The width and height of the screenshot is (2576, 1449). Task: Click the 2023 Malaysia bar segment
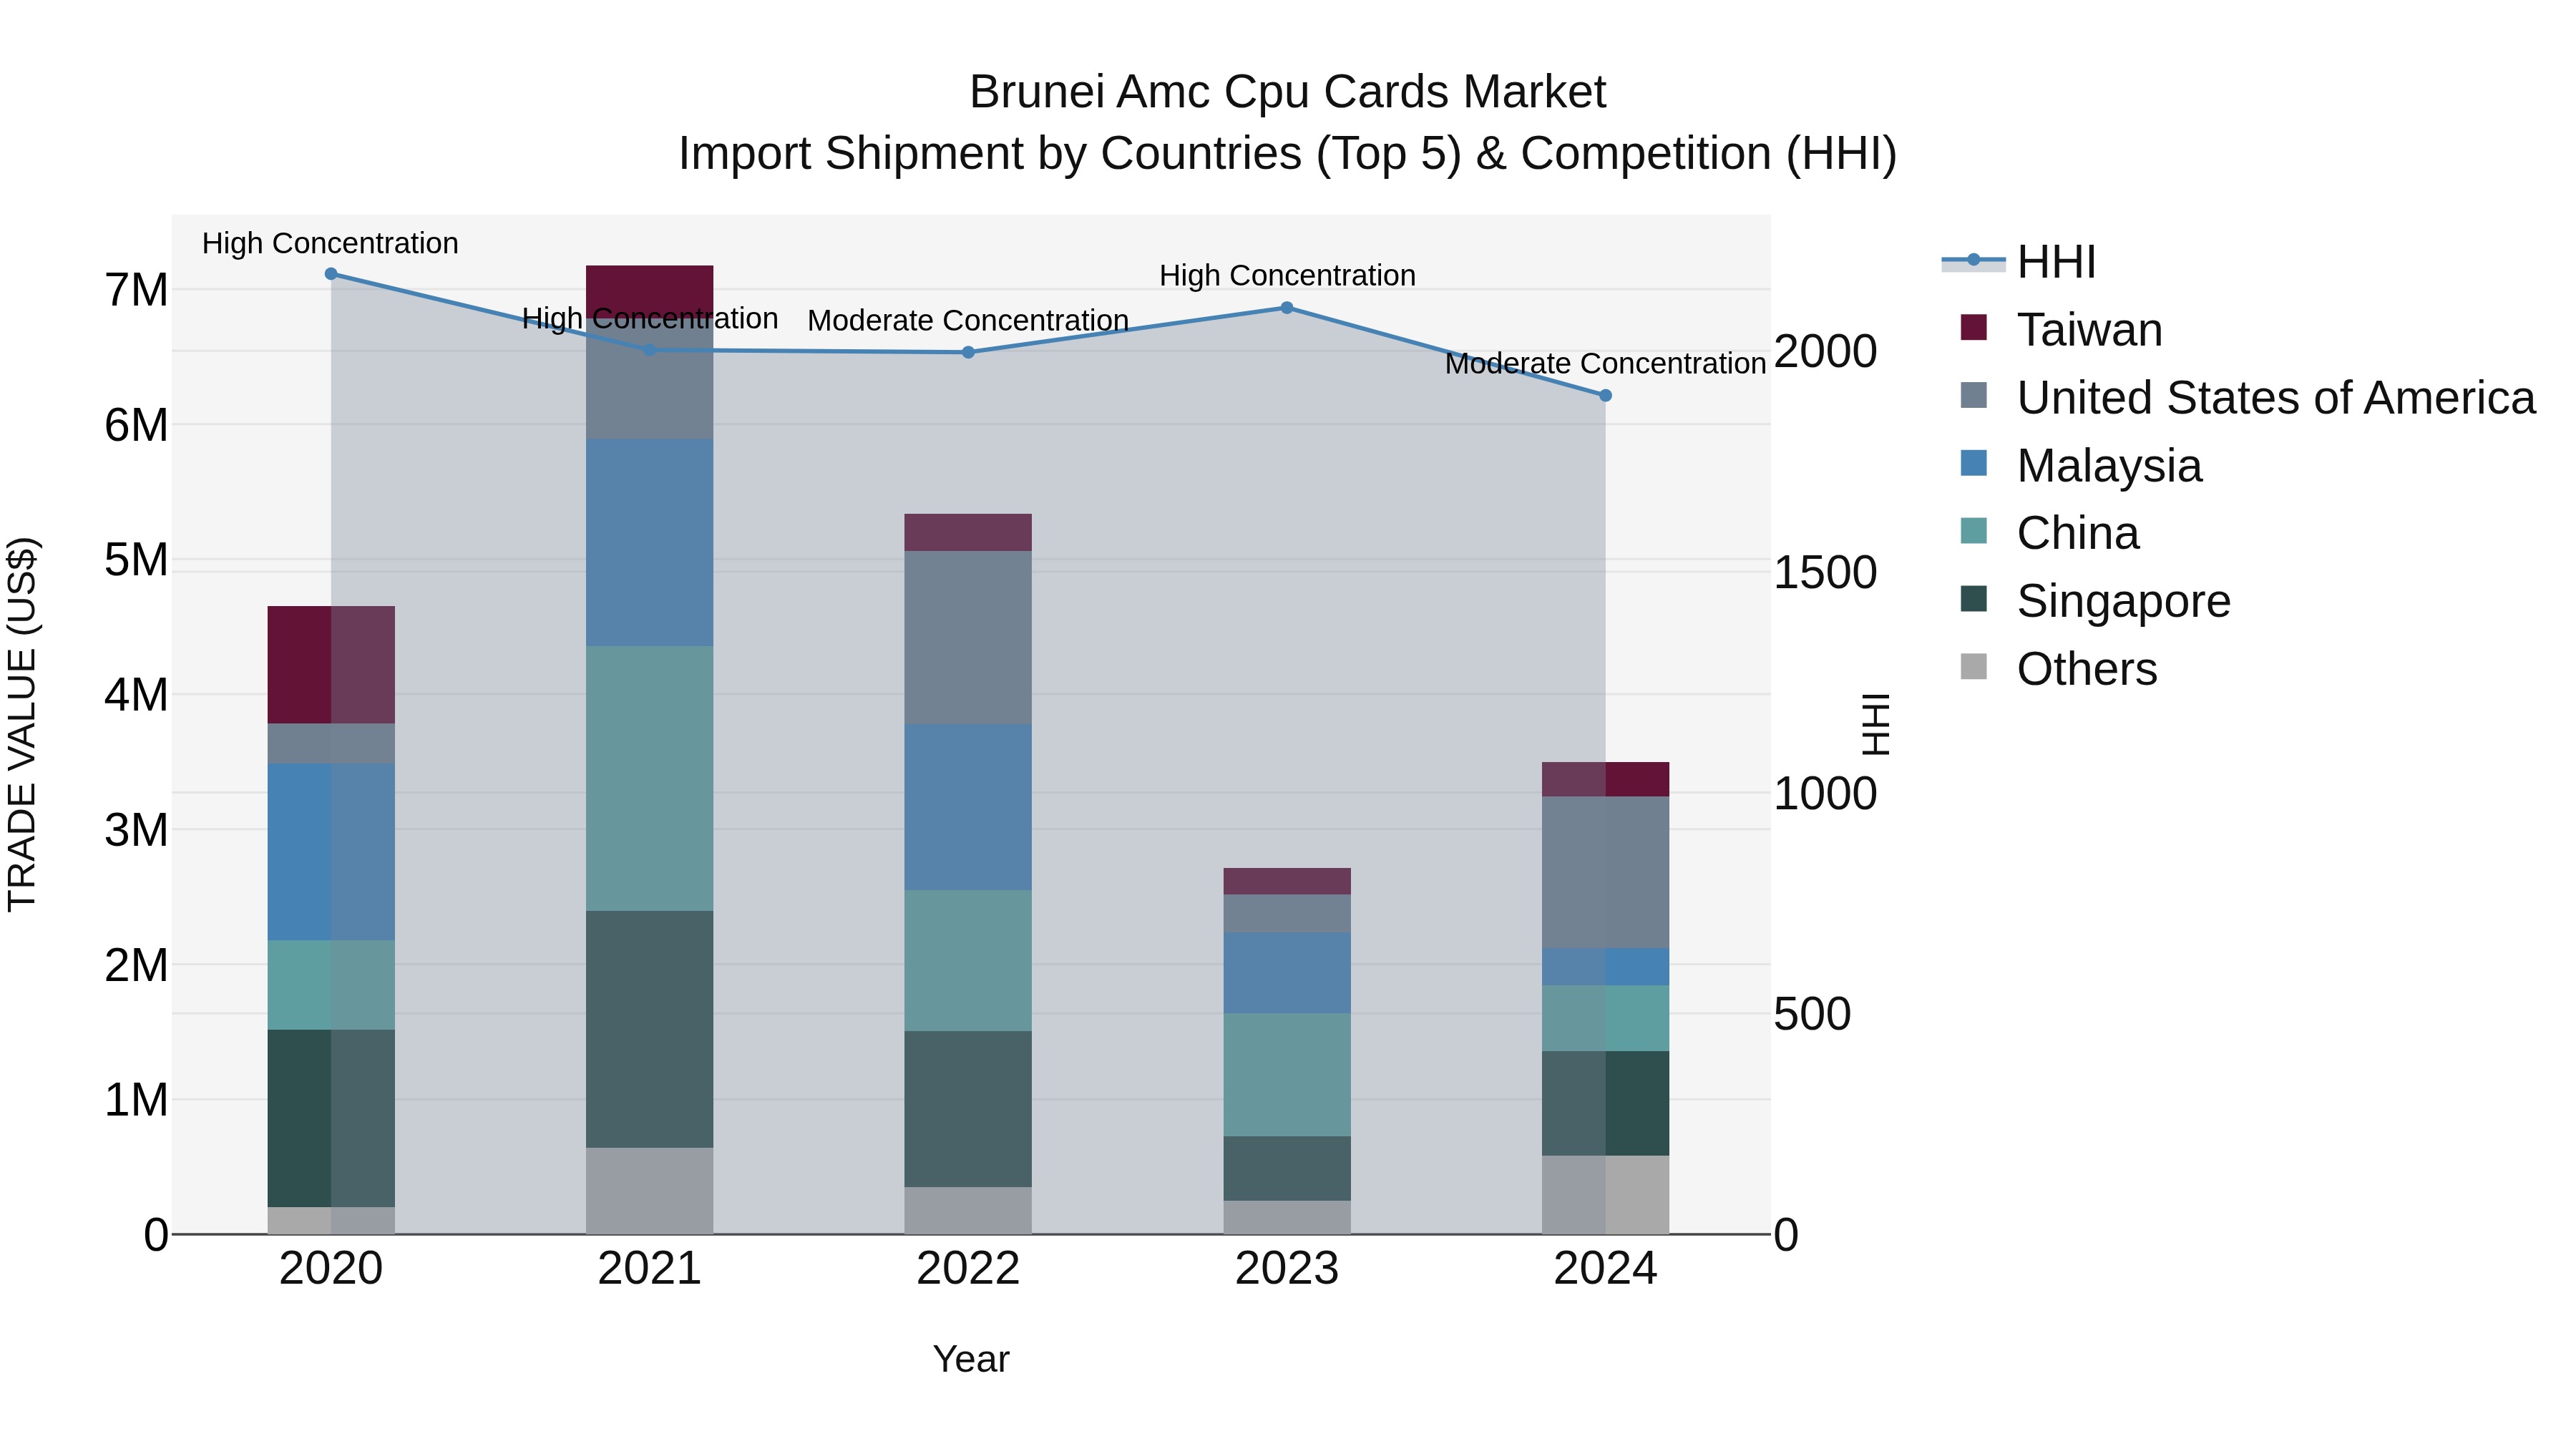coord(1287,973)
